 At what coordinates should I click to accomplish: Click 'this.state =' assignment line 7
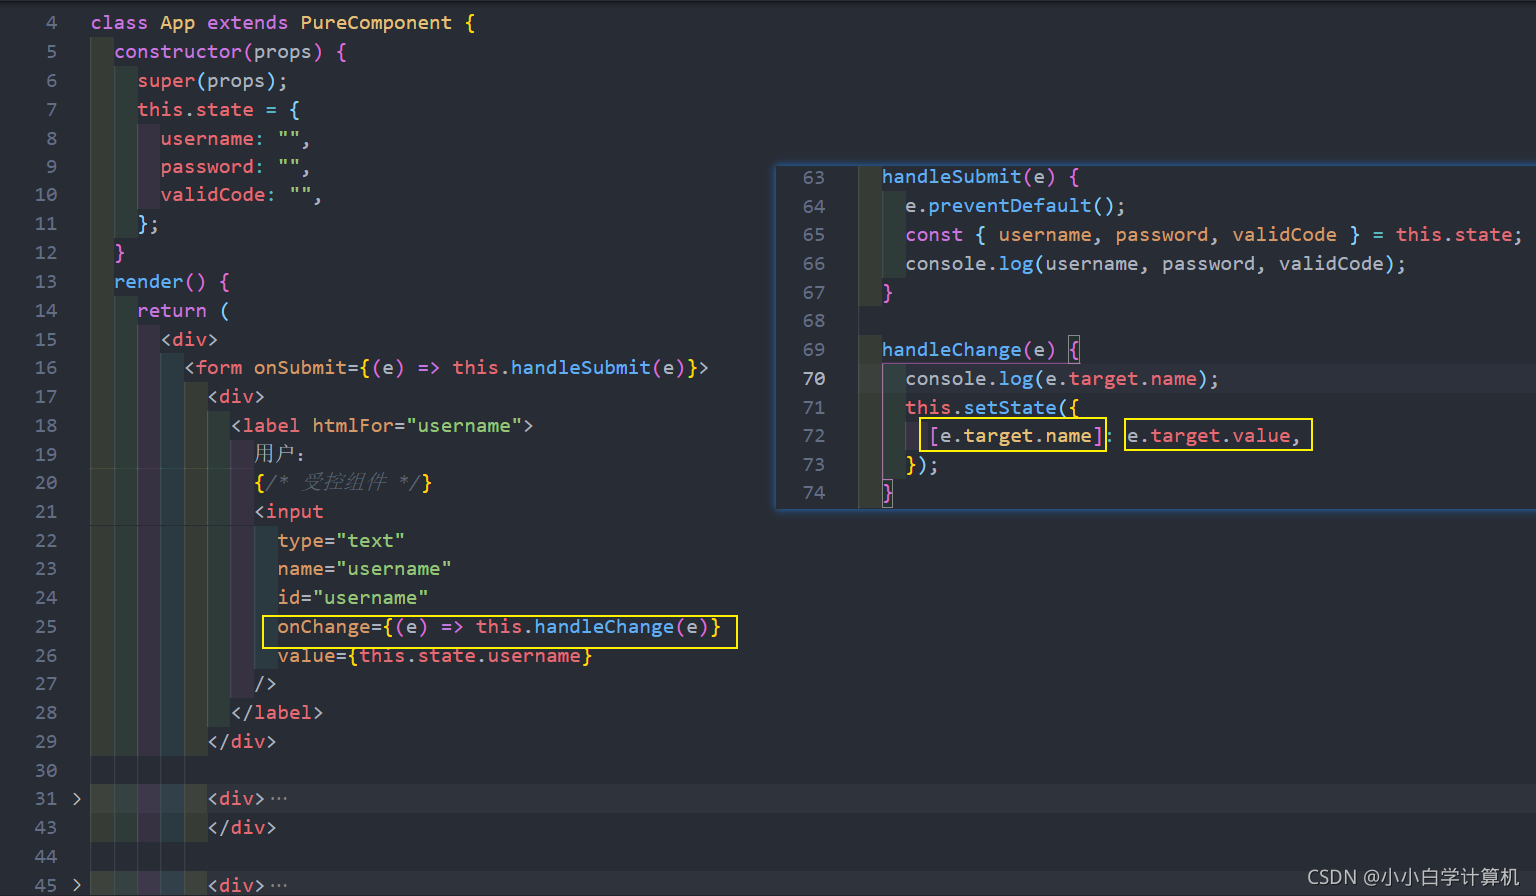click(207, 110)
